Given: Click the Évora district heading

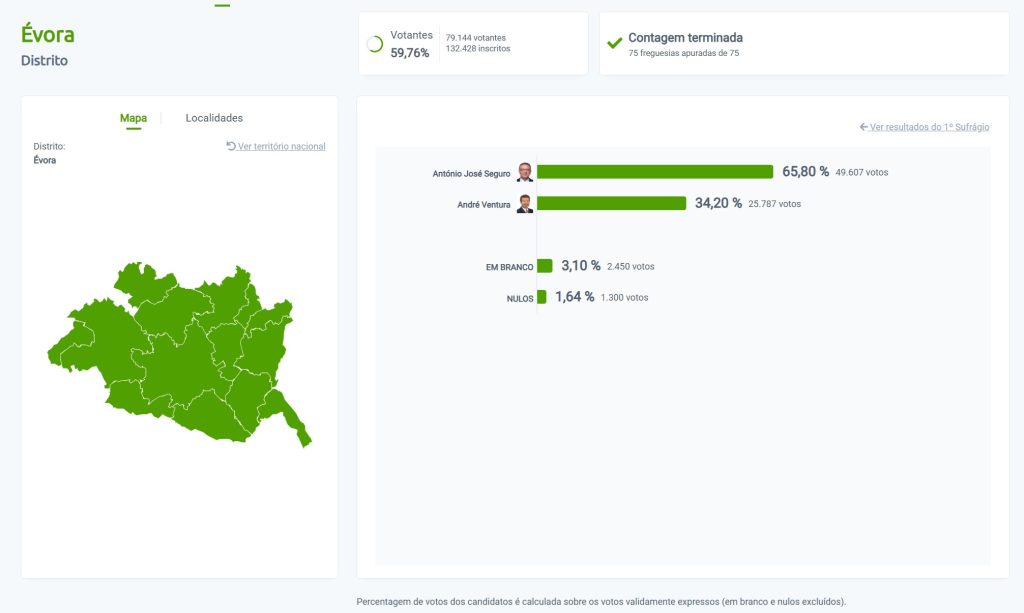Looking at the screenshot, I should click(x=48, y=35).
